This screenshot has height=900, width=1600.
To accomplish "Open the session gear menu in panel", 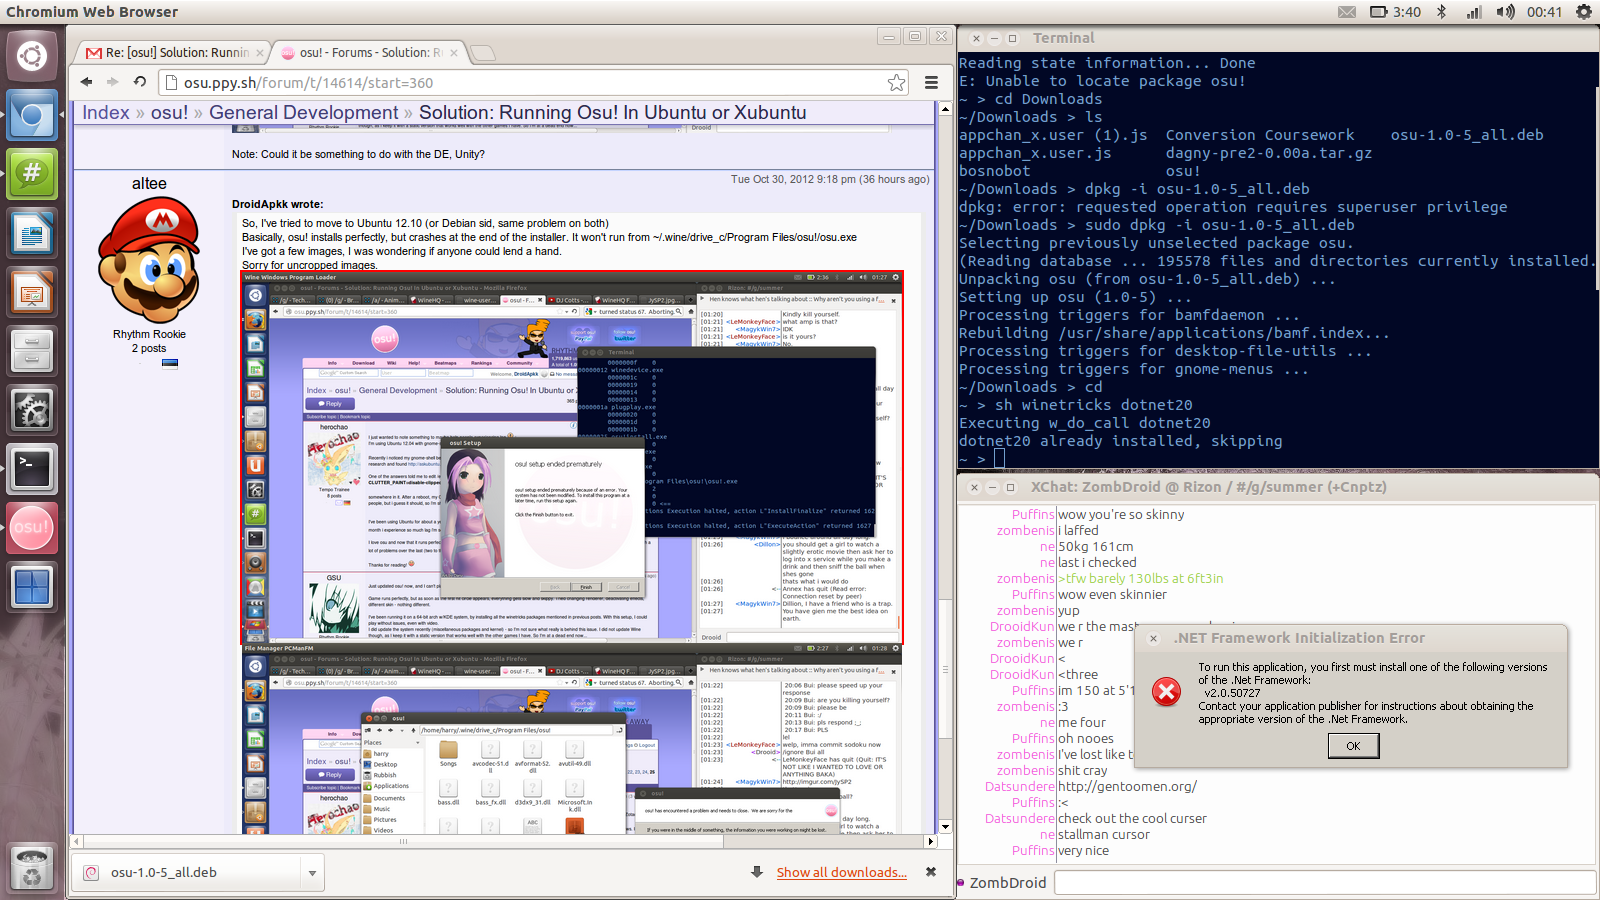I will (1584, 12).
